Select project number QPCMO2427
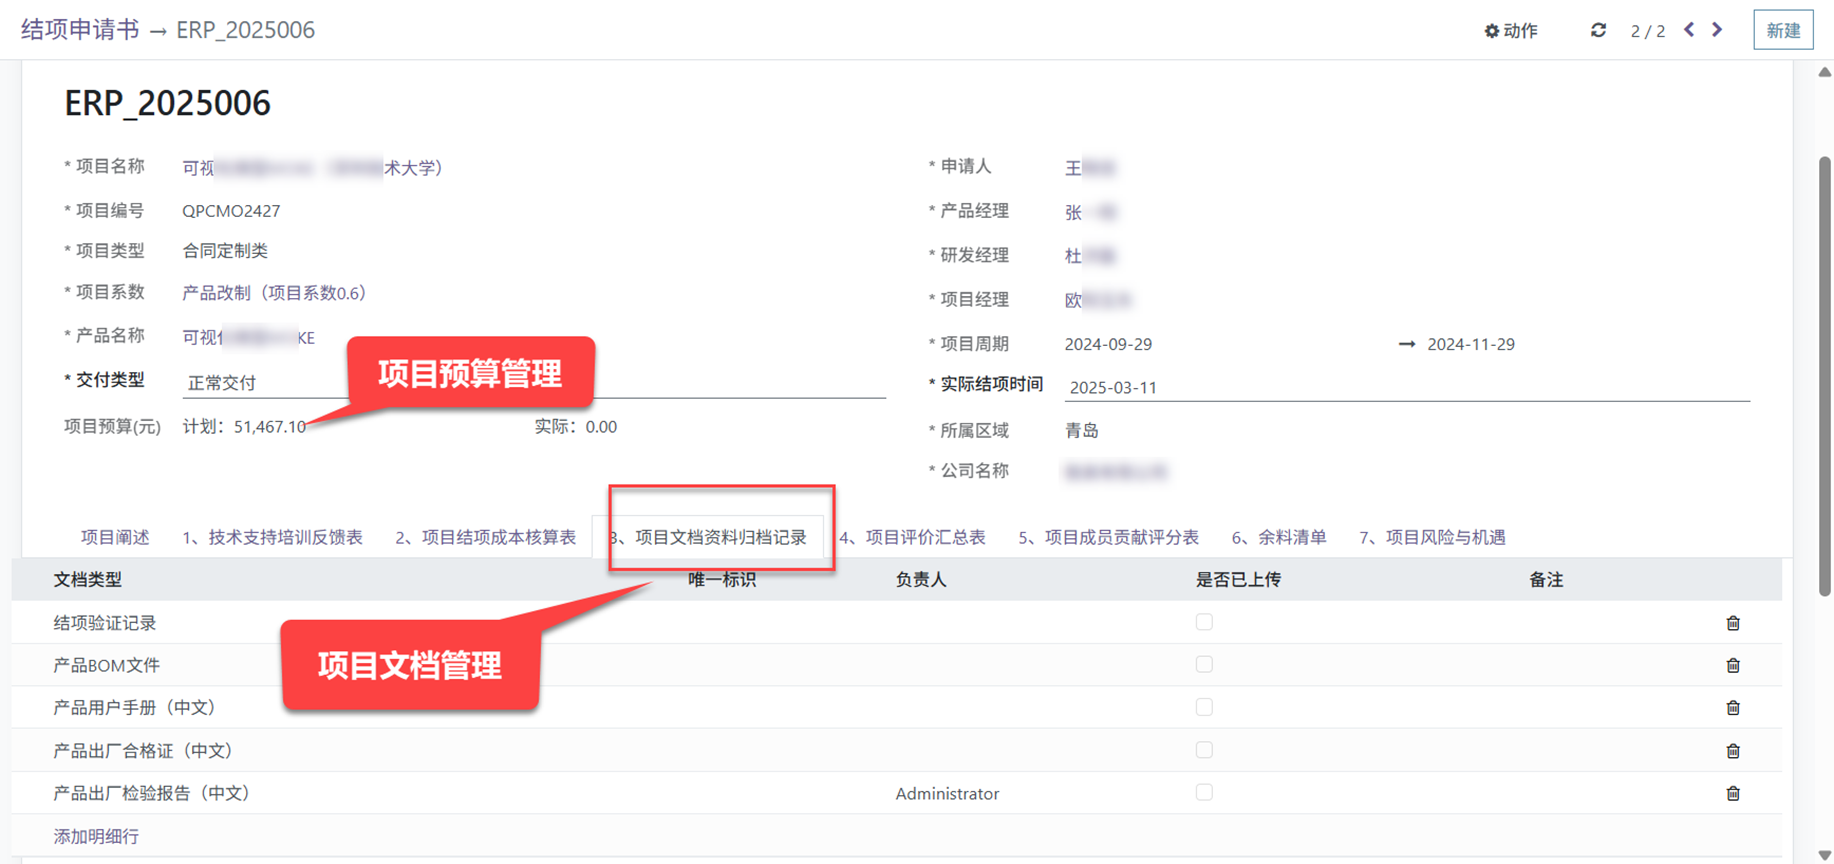The image size is (1834, 864). [x=231, y=211]
